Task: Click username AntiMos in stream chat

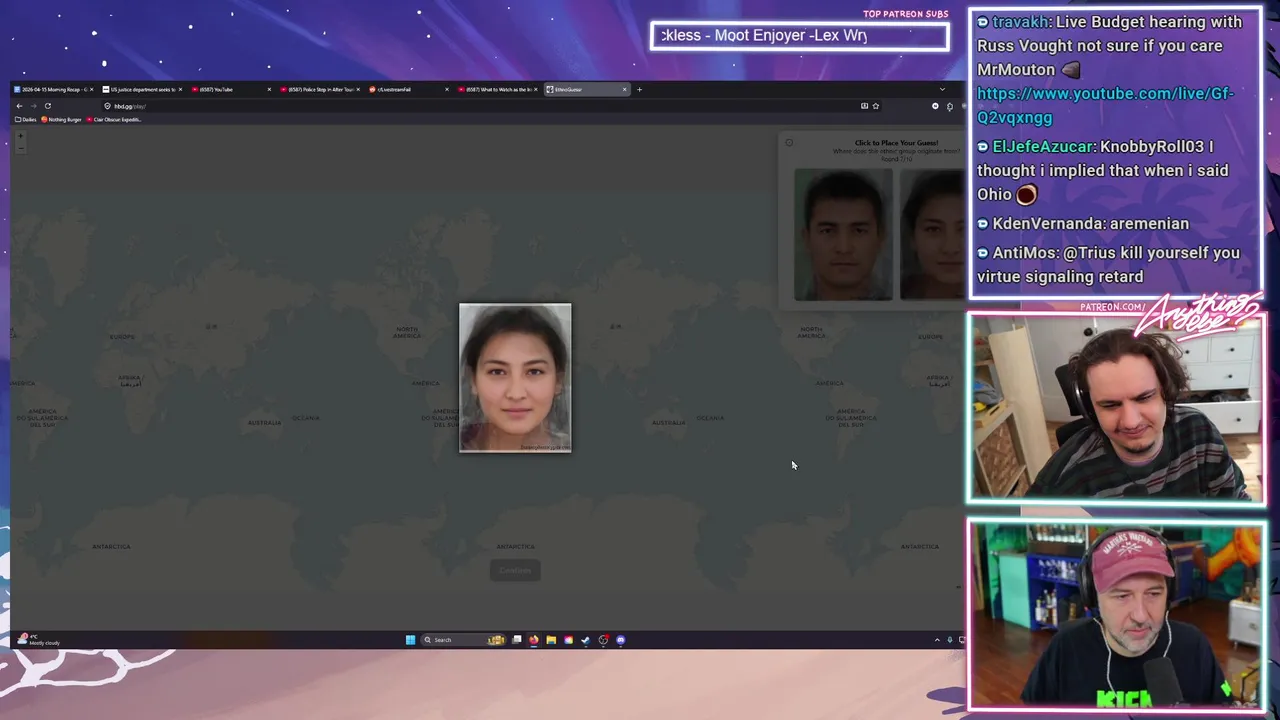Action: pyautogui.click(x=1022, y=253)
